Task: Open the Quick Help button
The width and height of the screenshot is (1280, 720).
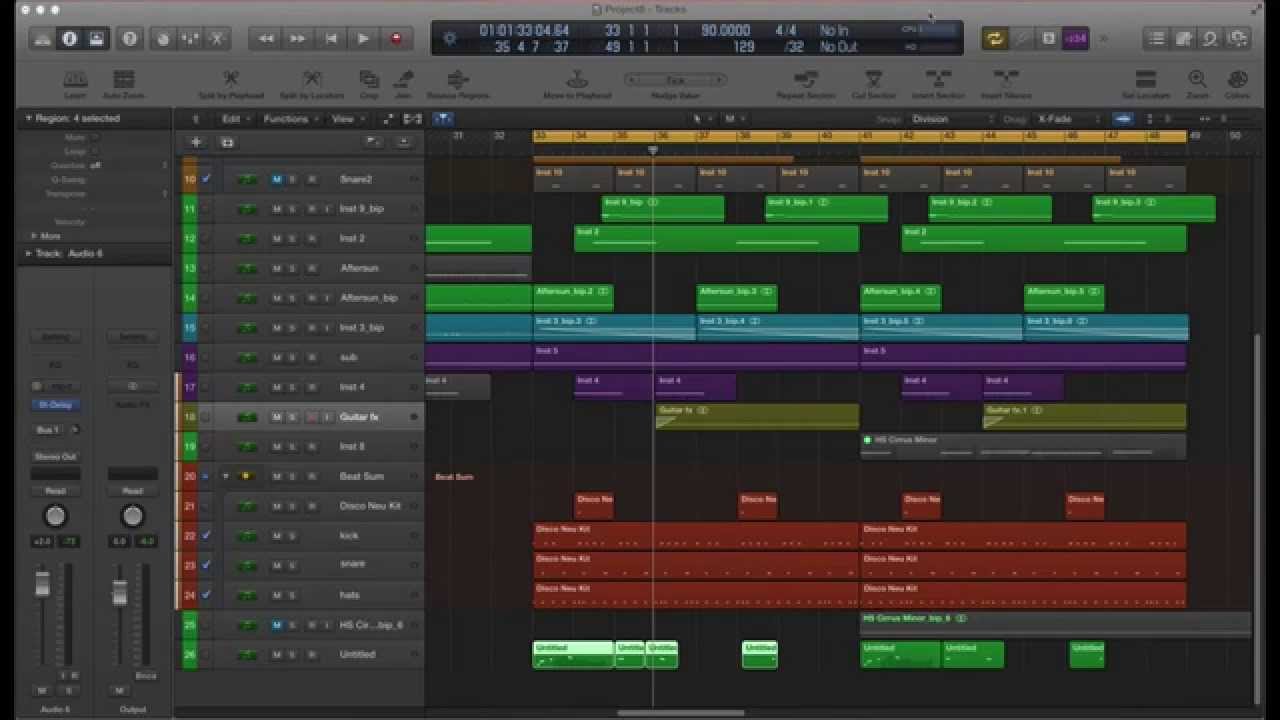Action: click(129, 39)
